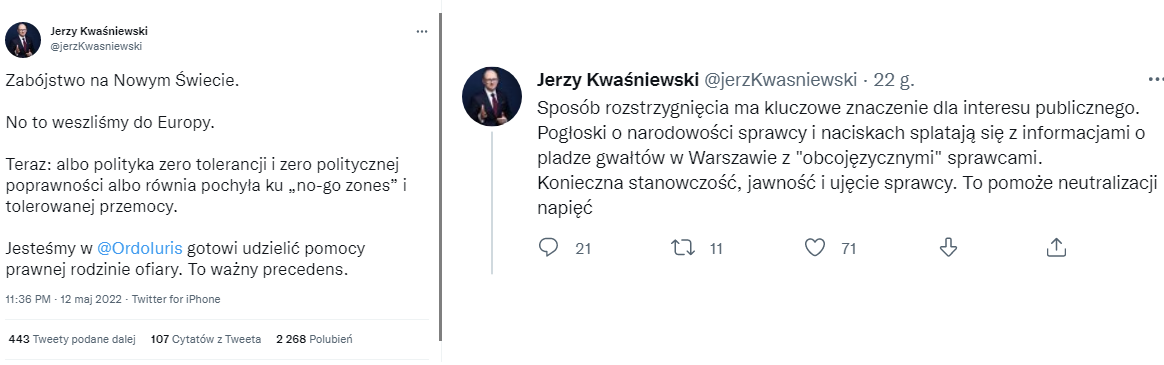View the 107 Cytatów z Tweeta list
Image resolution: width=1164 pixels, height=365 pixels.
pos(206,340)
